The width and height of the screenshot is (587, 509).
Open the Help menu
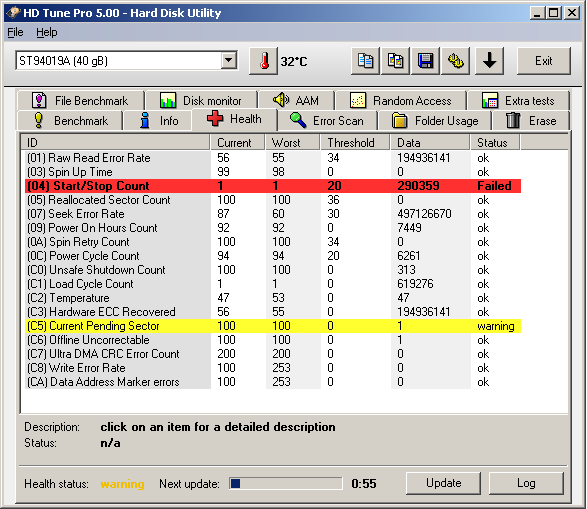tap(47, 33)
